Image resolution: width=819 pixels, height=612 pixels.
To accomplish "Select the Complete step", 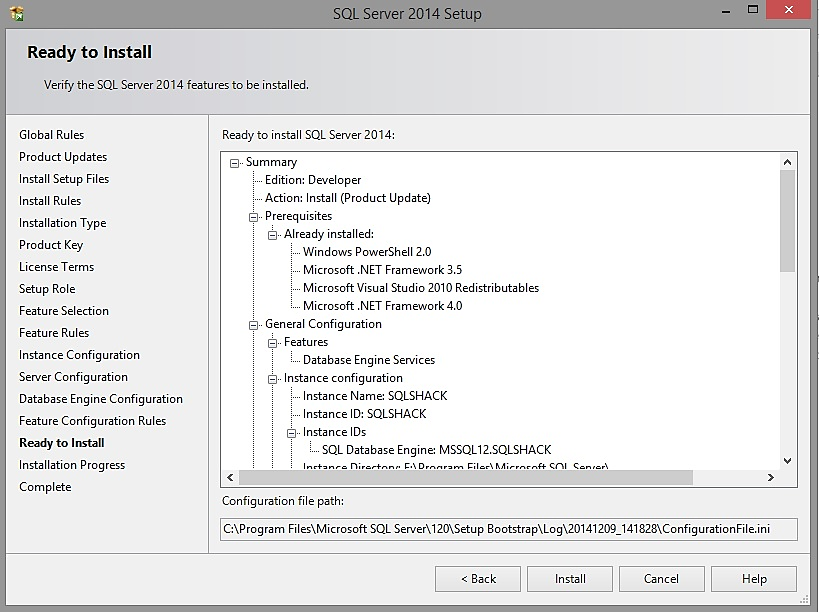I will [45, 487].
